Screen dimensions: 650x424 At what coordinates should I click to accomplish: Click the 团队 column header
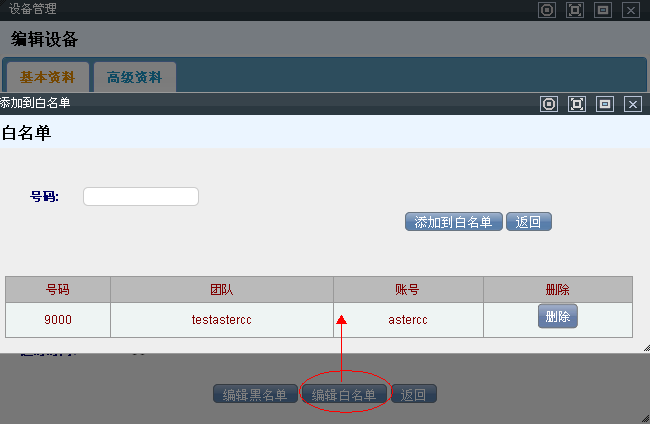click(x=221, y=290)
